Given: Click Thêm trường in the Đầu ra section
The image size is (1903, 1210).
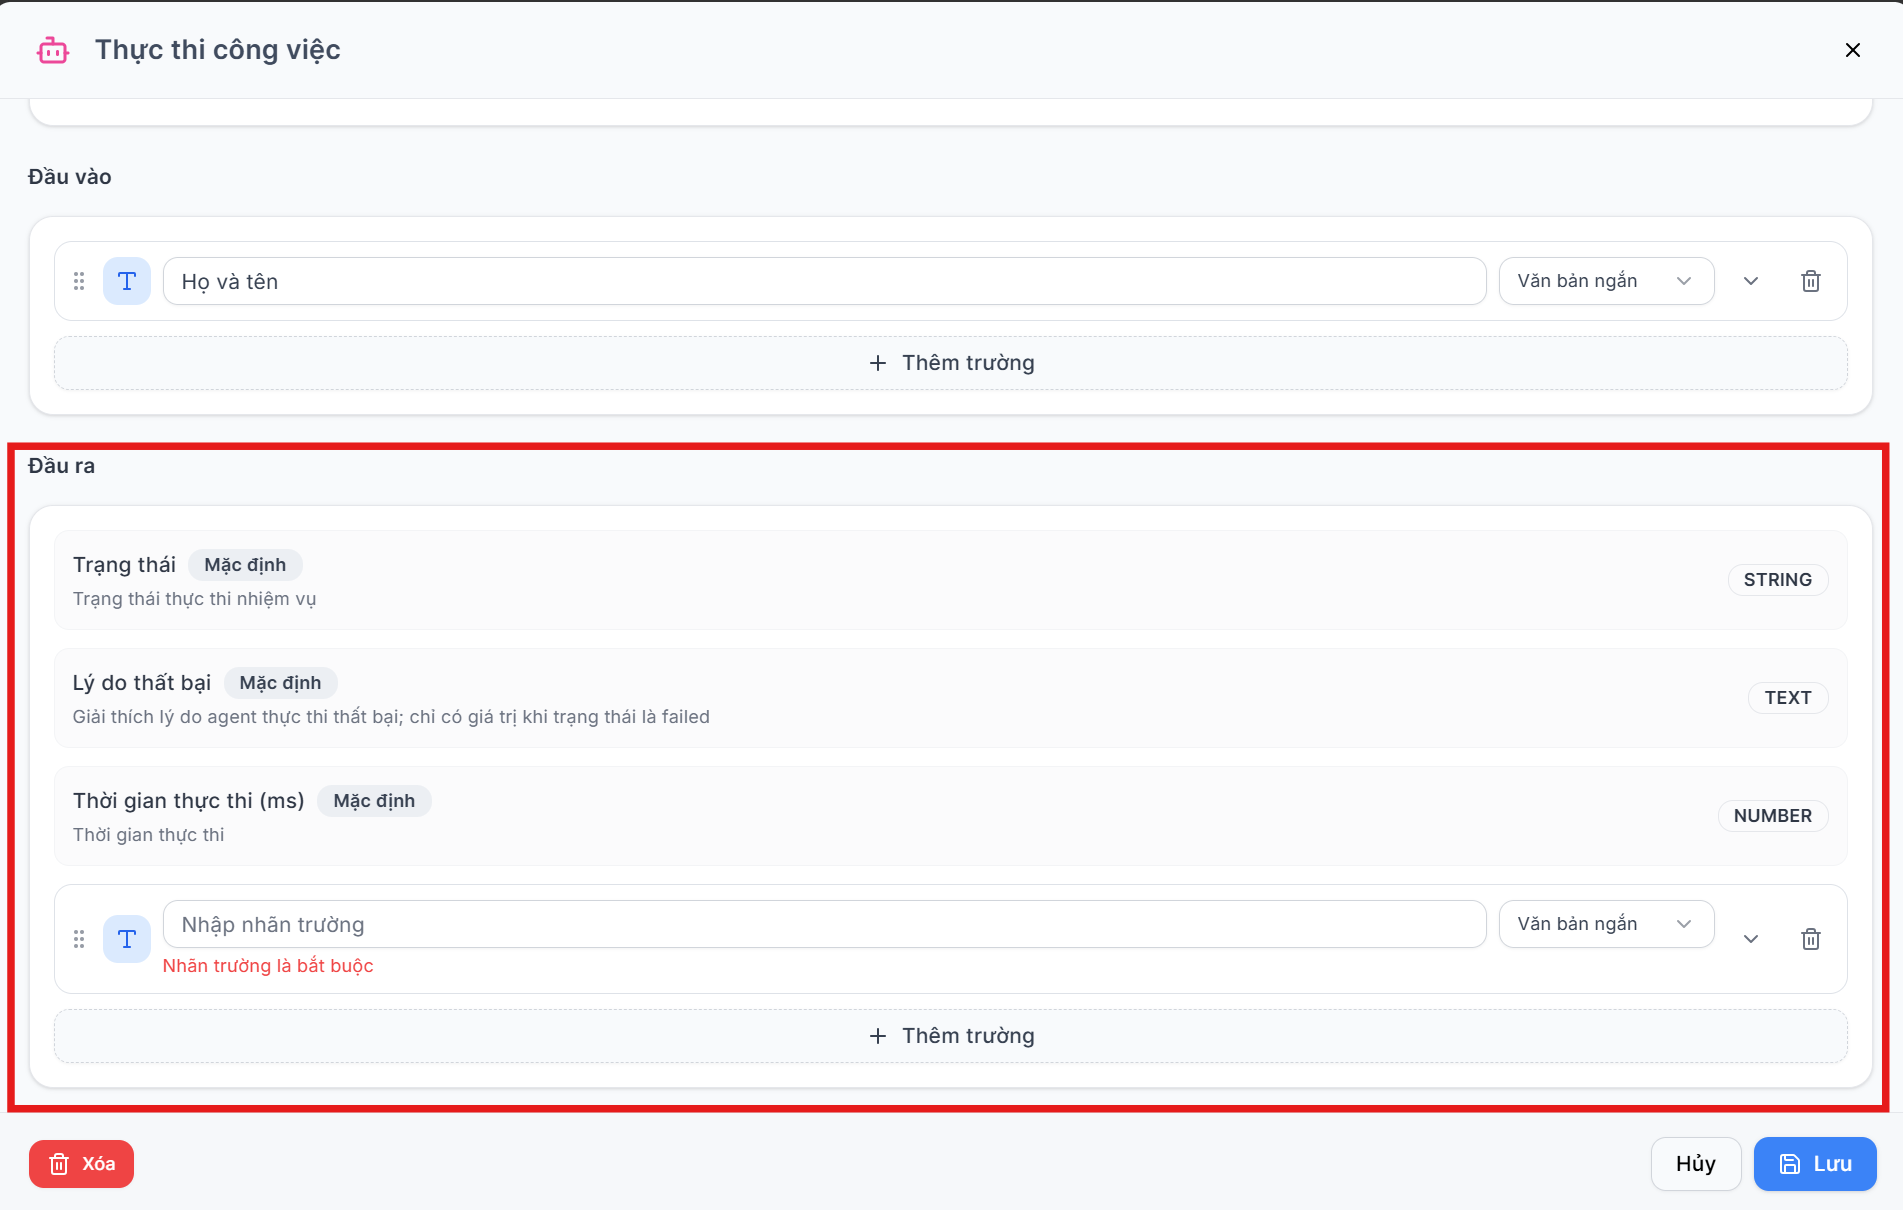Looking at the screenshot, I should [951, 1036].
